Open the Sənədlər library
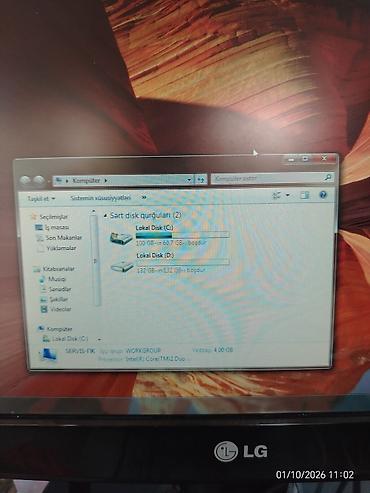Image resolution: width=370 pixels, height=493 pixels. click(60, 289)
